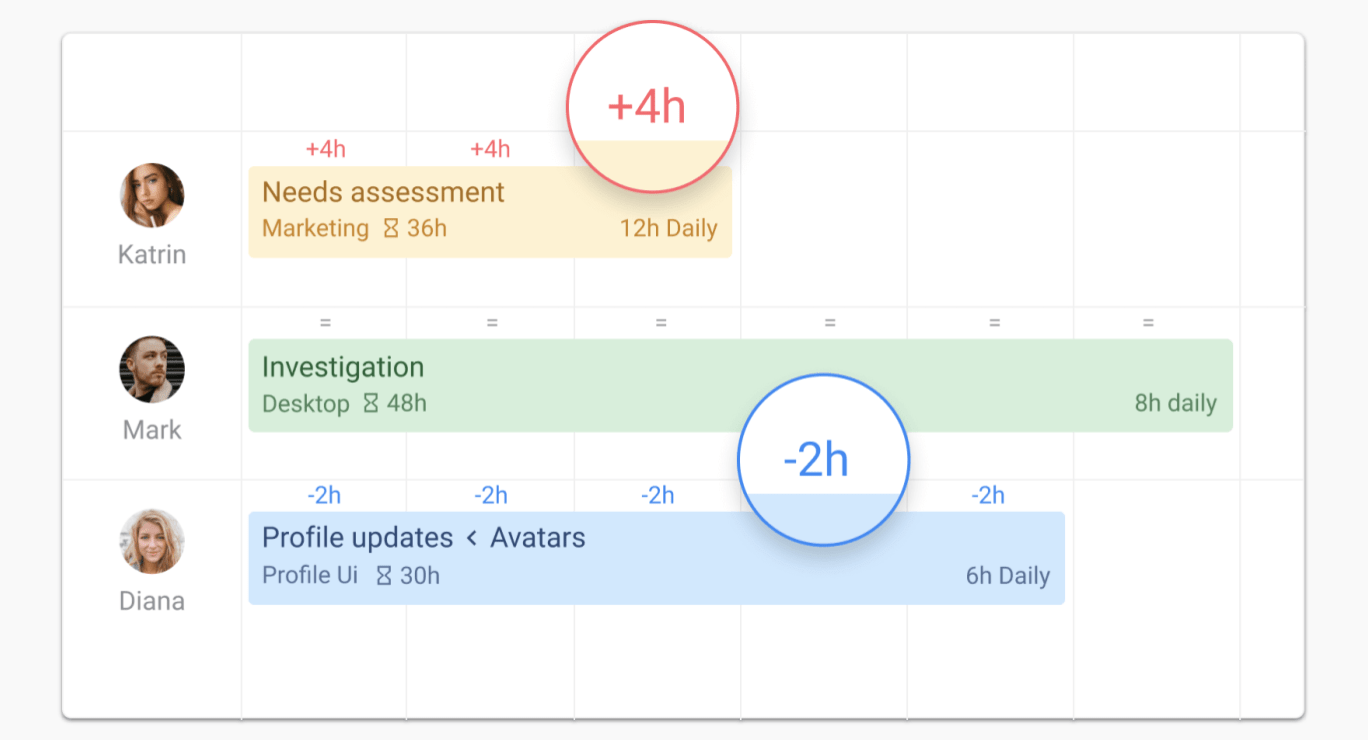Click the 8h daily workload label
Image resolution: width=1368 pixels, height=740 pixels.
click(1175, 404)
